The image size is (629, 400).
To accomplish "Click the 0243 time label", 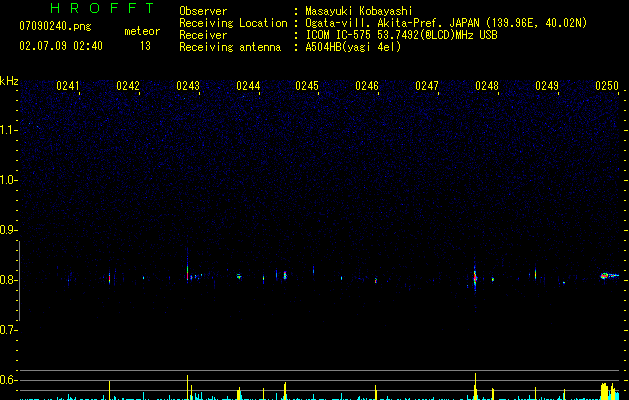I will point(188,86).
